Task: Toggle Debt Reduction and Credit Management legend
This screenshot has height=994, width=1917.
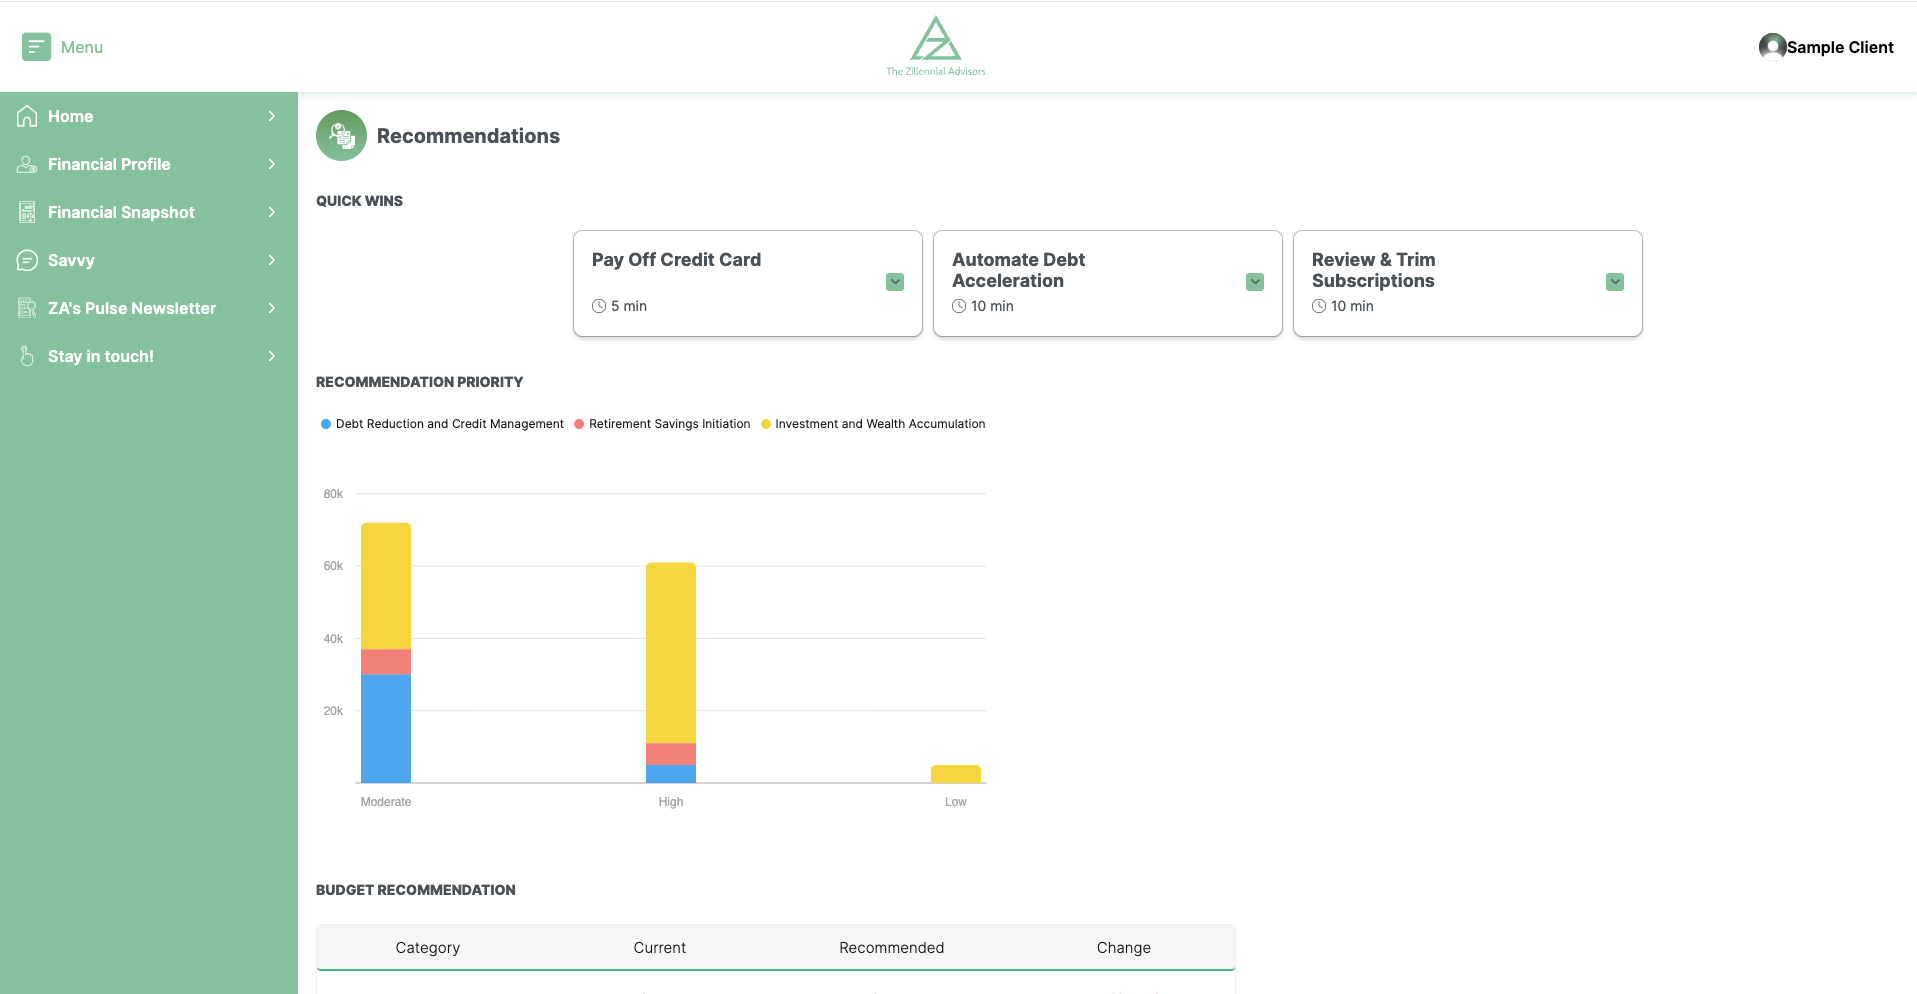Action: coord(442,424)
